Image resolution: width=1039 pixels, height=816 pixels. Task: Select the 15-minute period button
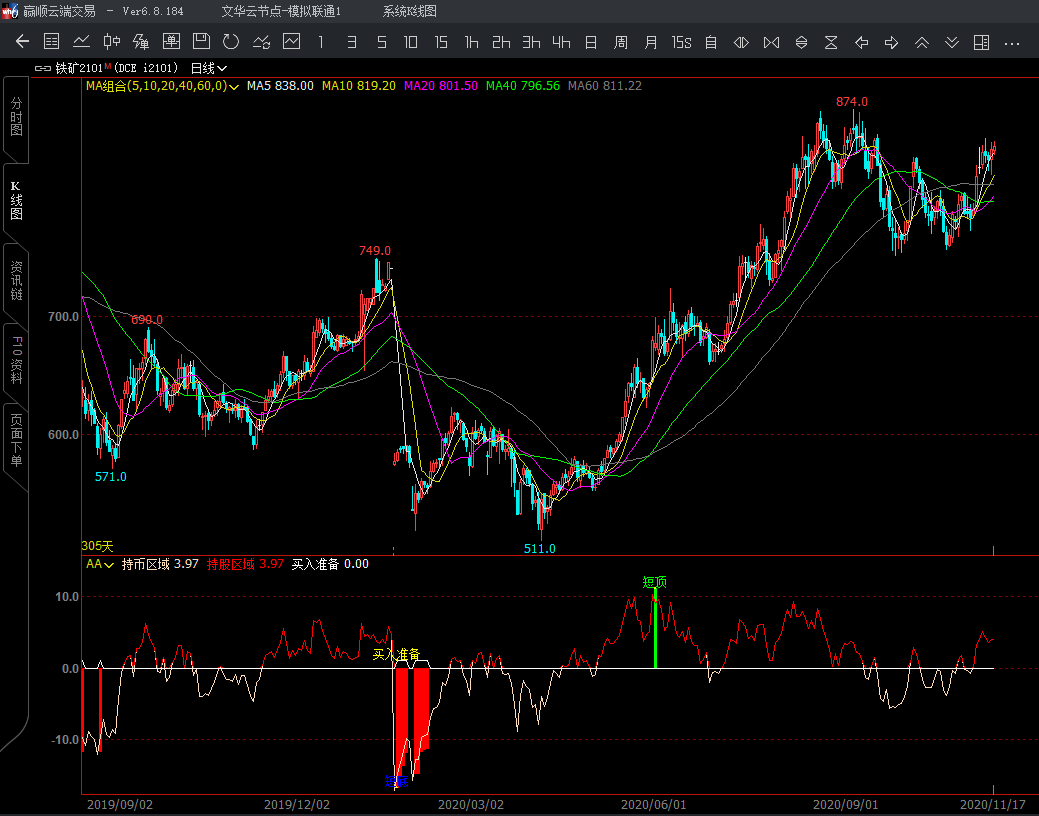(441, 42)
